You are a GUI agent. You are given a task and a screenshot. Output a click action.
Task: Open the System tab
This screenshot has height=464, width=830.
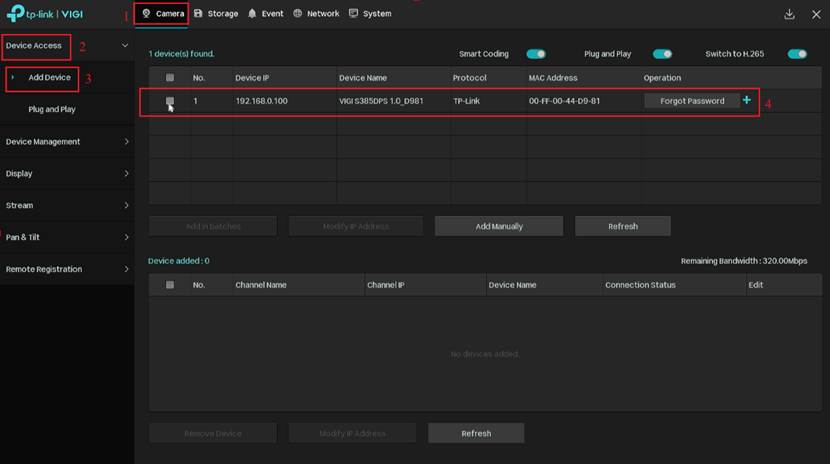(370, 14)
